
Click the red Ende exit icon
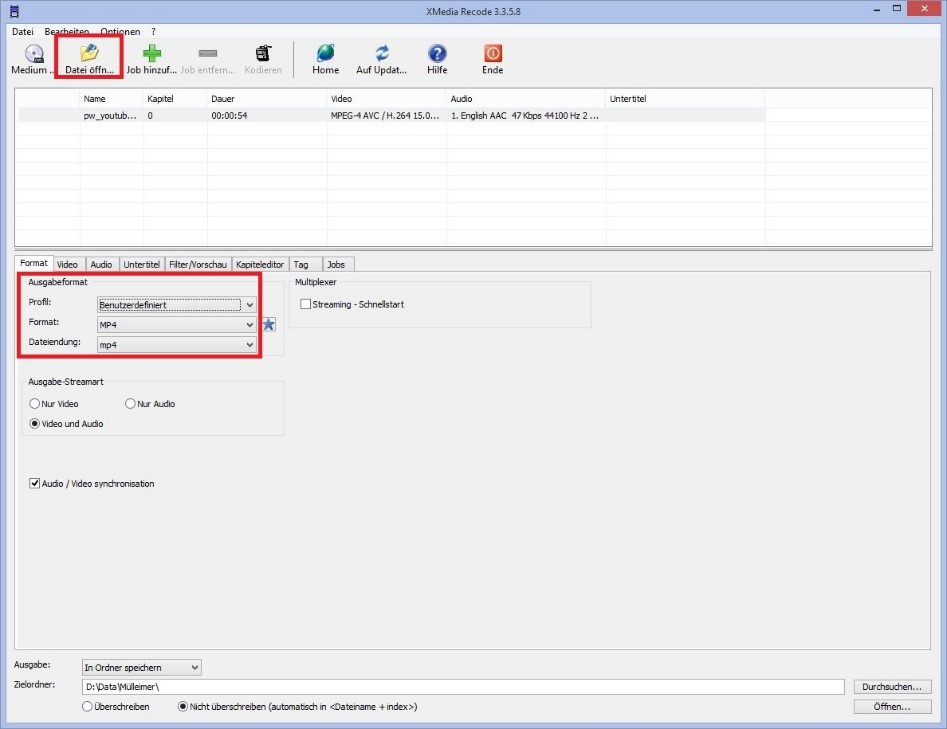492,54
